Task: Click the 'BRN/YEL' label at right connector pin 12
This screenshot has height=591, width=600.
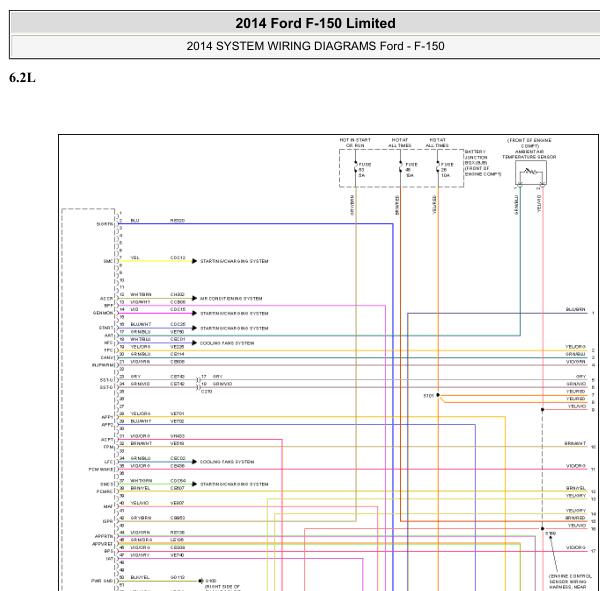Action: pyautogui.click(x=576, y=488)
